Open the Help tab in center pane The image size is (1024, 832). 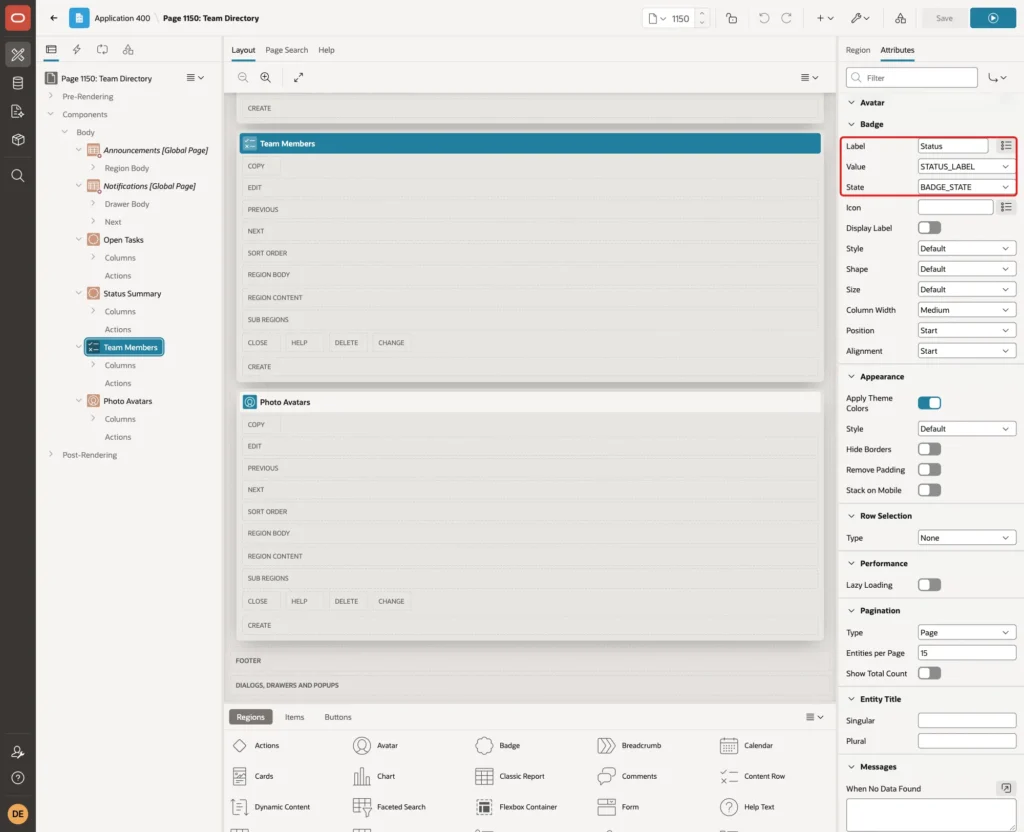click(327, 50)
